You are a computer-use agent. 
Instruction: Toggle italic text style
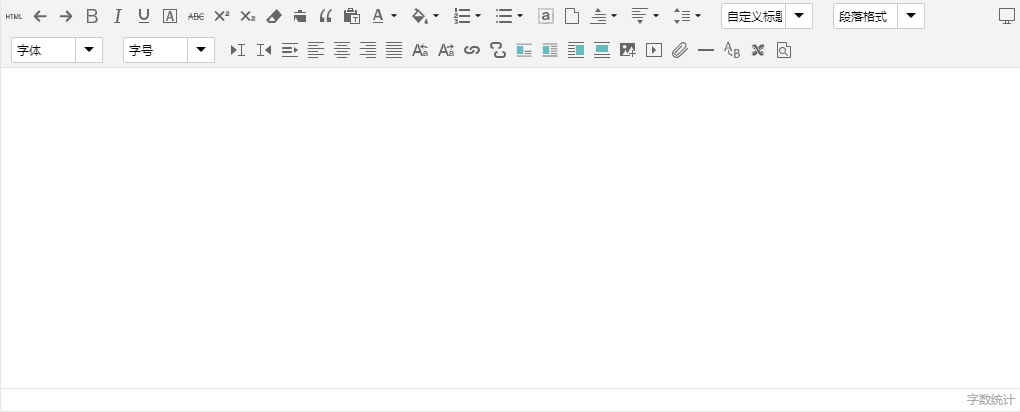(x=118, y=16)
